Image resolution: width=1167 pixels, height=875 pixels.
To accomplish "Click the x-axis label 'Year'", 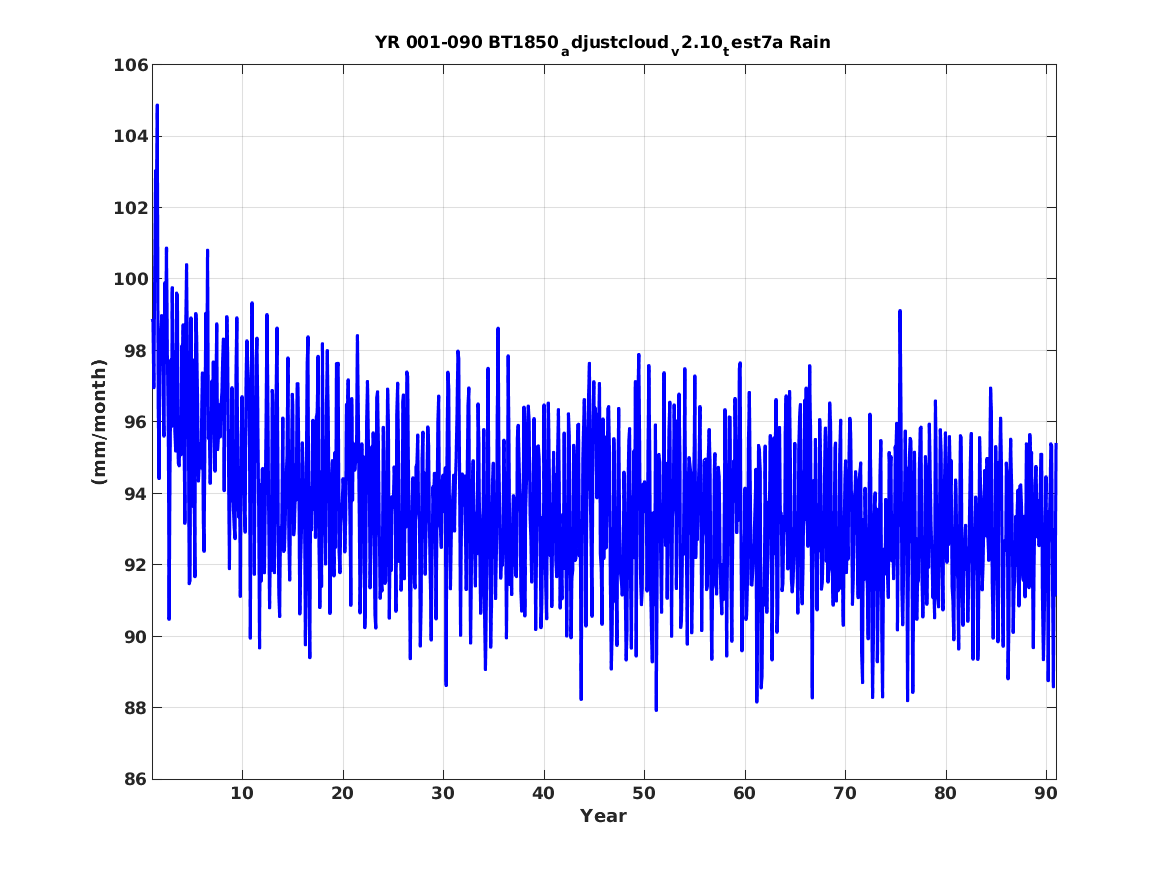I will [603, 816].
